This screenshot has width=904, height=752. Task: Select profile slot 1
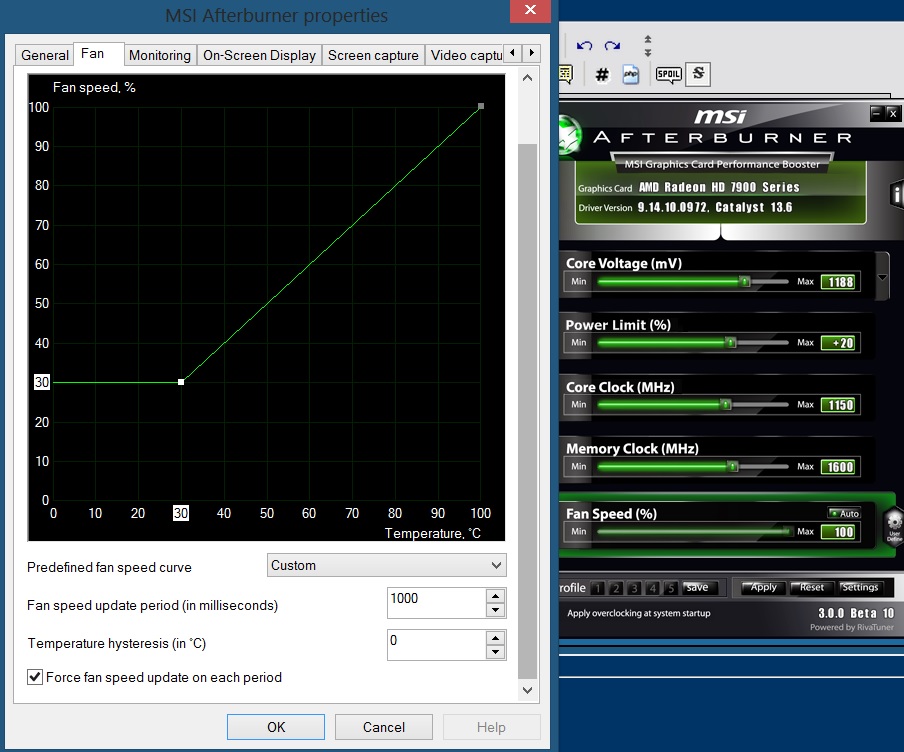pos(598,588)
